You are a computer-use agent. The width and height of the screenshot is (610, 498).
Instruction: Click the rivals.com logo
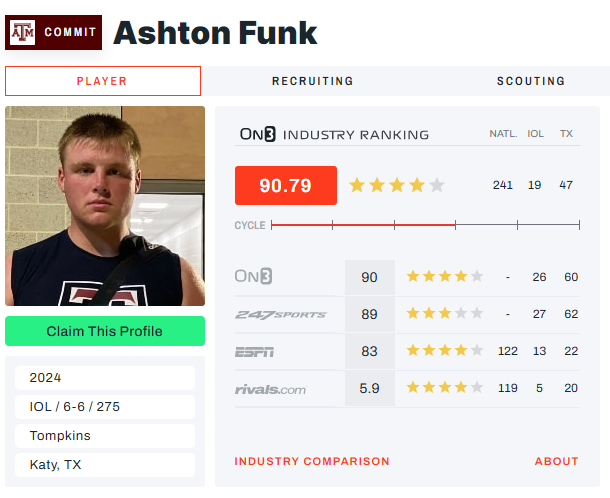pos(270,390)
